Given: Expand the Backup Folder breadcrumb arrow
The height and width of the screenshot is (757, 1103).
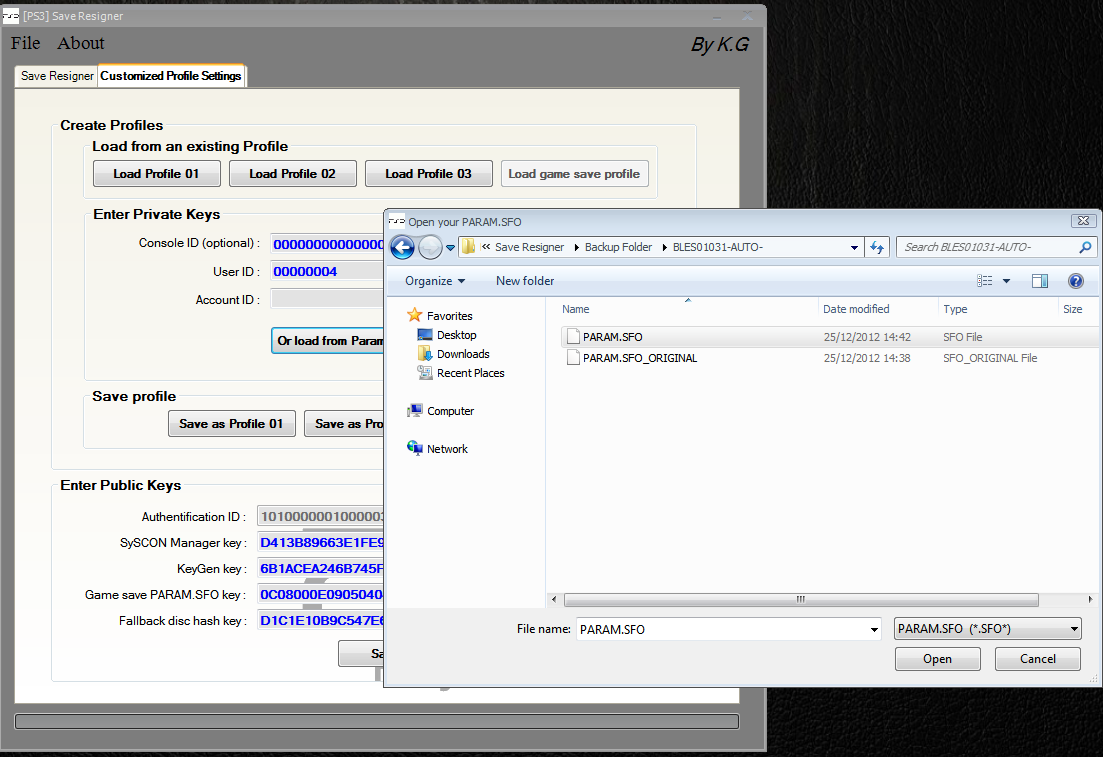Looking at the screenshot, I should (664, 248).
